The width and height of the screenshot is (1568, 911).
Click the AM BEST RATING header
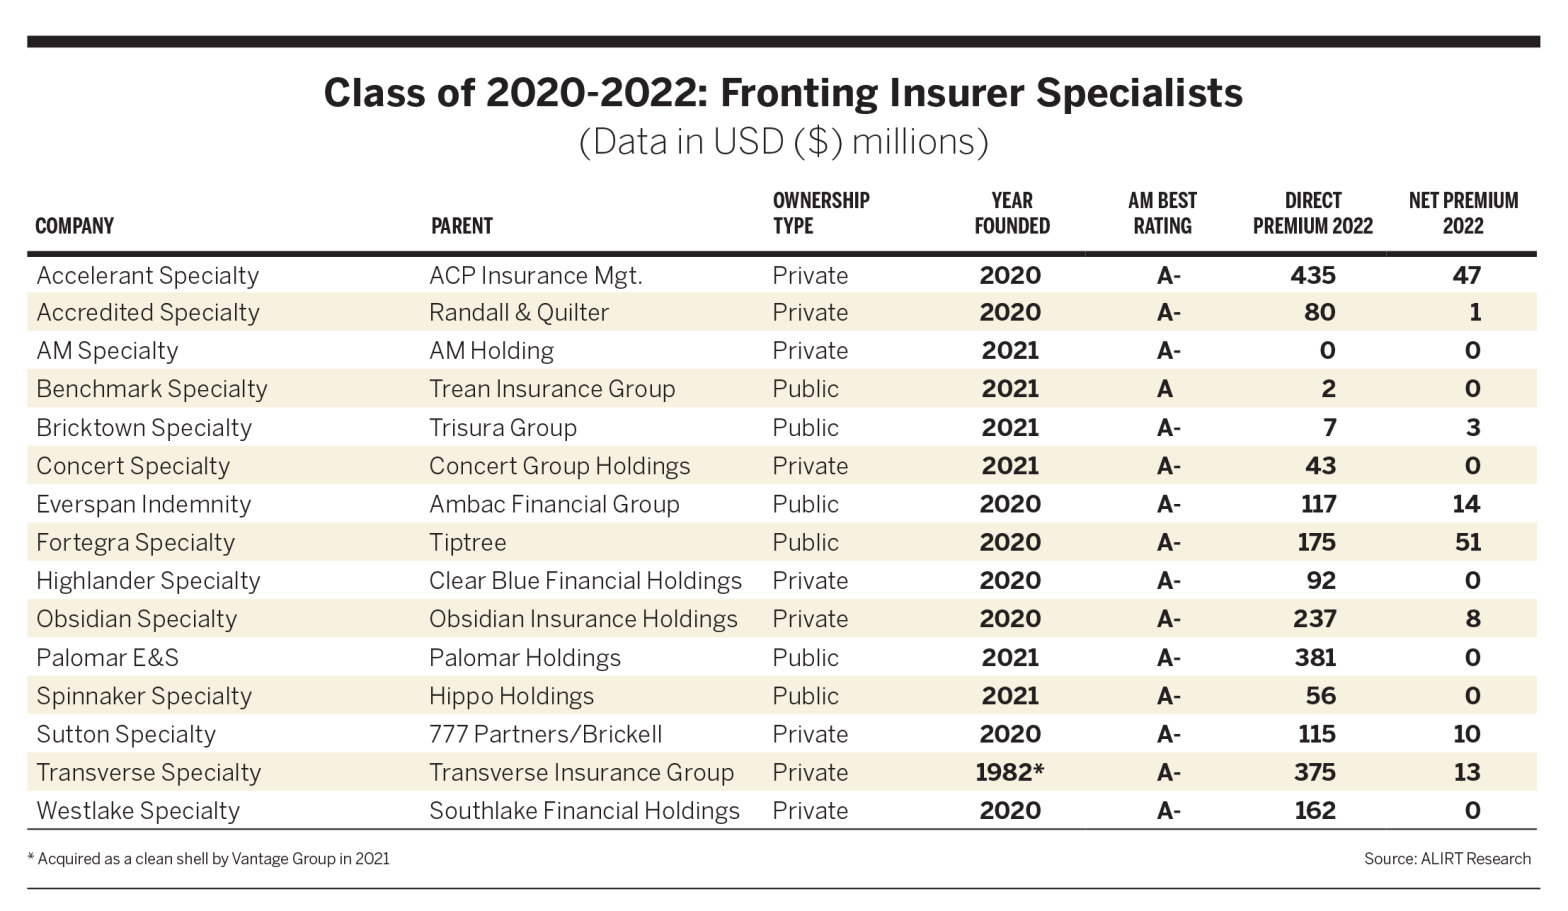pos(1162,213)
